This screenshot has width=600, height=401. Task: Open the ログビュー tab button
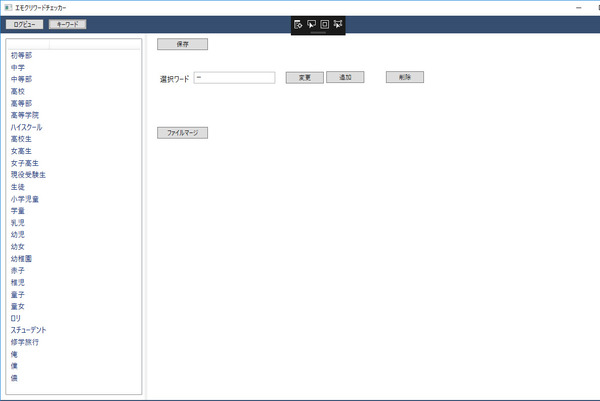pos(24,24)
